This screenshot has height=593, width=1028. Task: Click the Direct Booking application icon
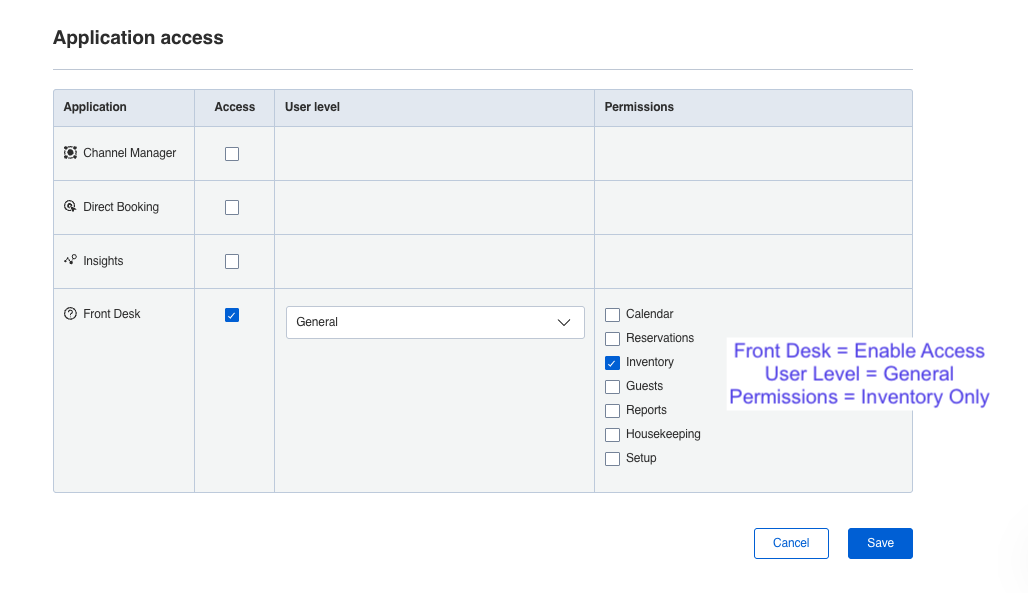point(70,207)
